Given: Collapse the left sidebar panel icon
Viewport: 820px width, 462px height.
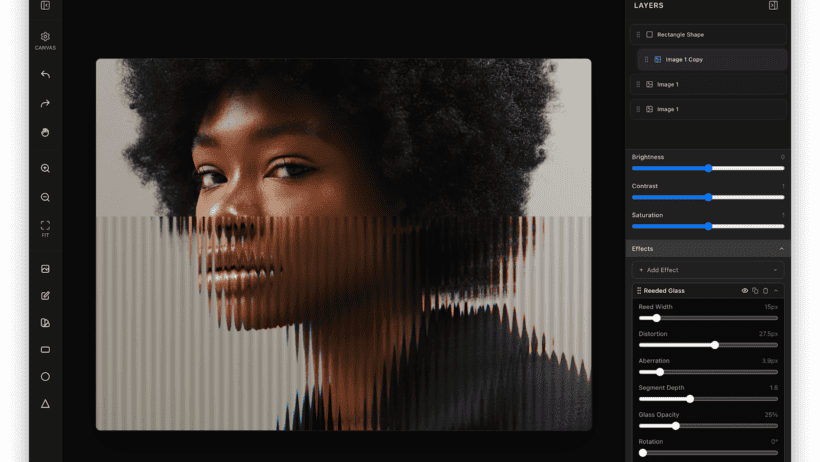Looking at the screenshot, I should click(x=45, y=5).
